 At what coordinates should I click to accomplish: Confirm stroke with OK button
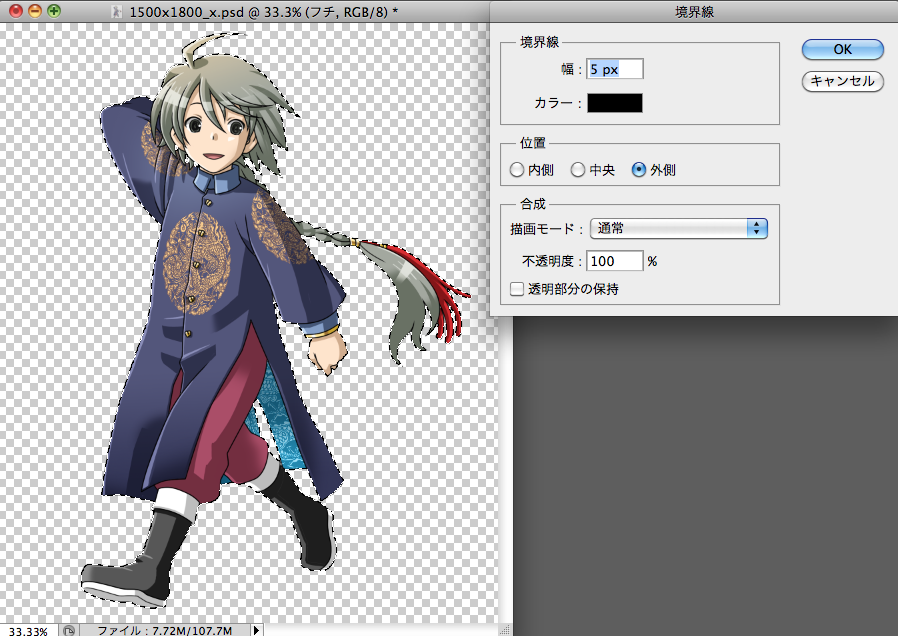842,49
